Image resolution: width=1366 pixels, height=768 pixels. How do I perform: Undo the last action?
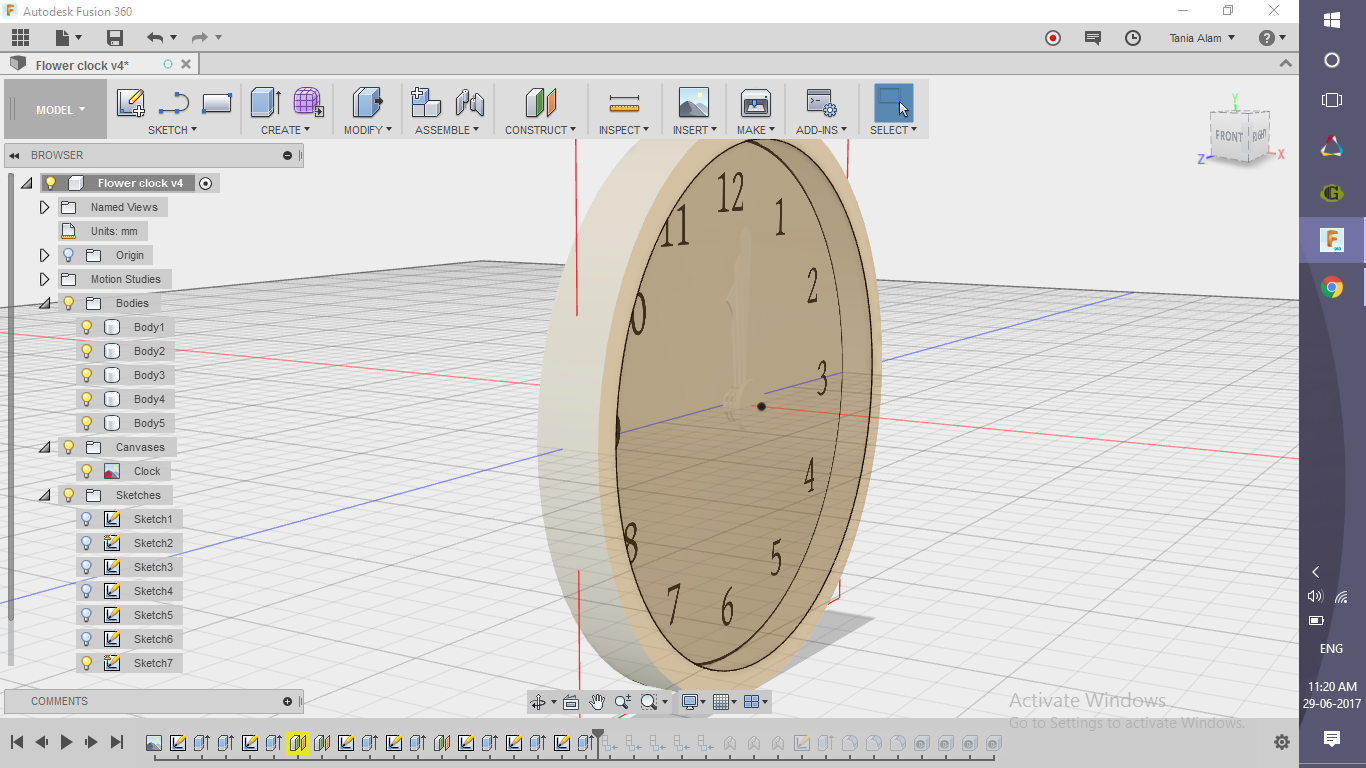[x=155, y=38]
